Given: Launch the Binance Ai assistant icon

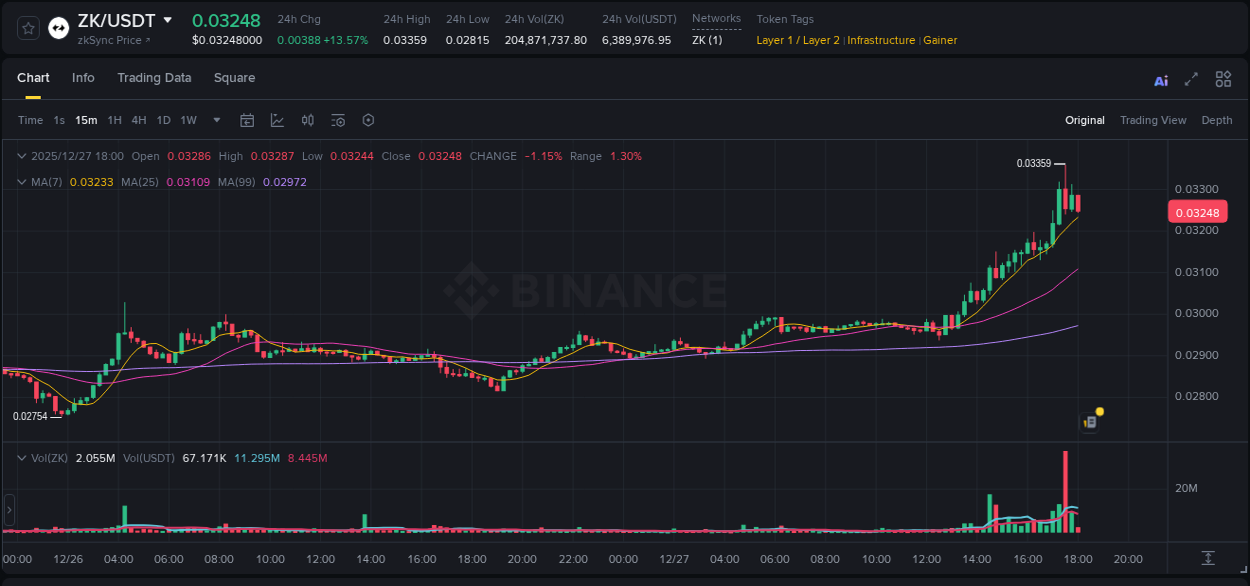Looking at the screenshot, I should [1160, 79].
